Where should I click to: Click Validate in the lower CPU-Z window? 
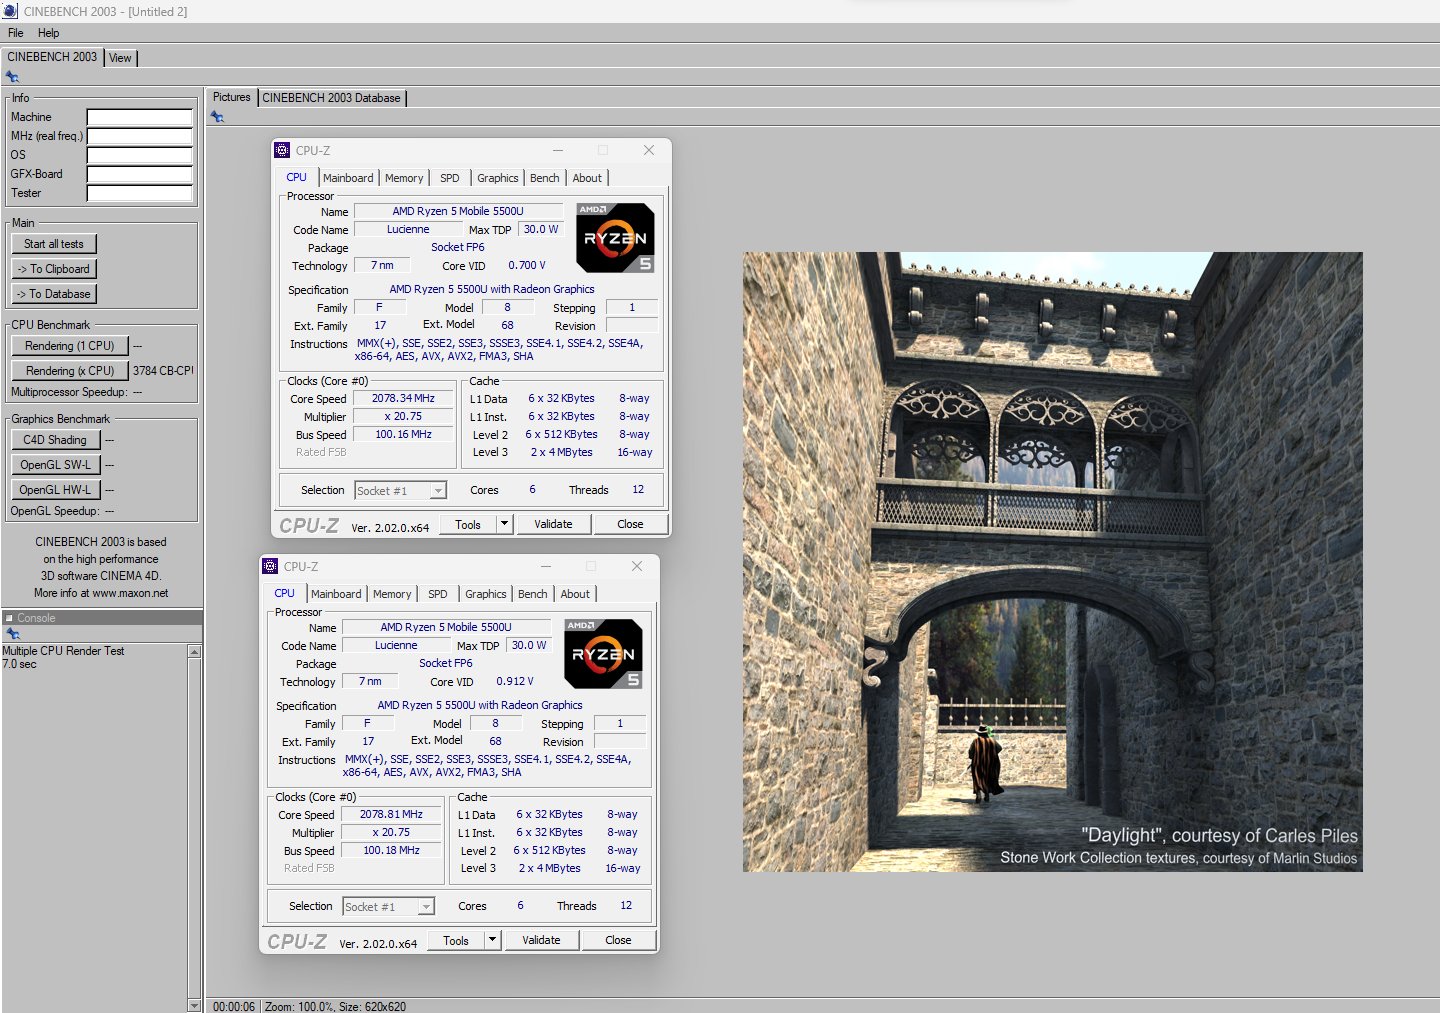click(542, 940)
